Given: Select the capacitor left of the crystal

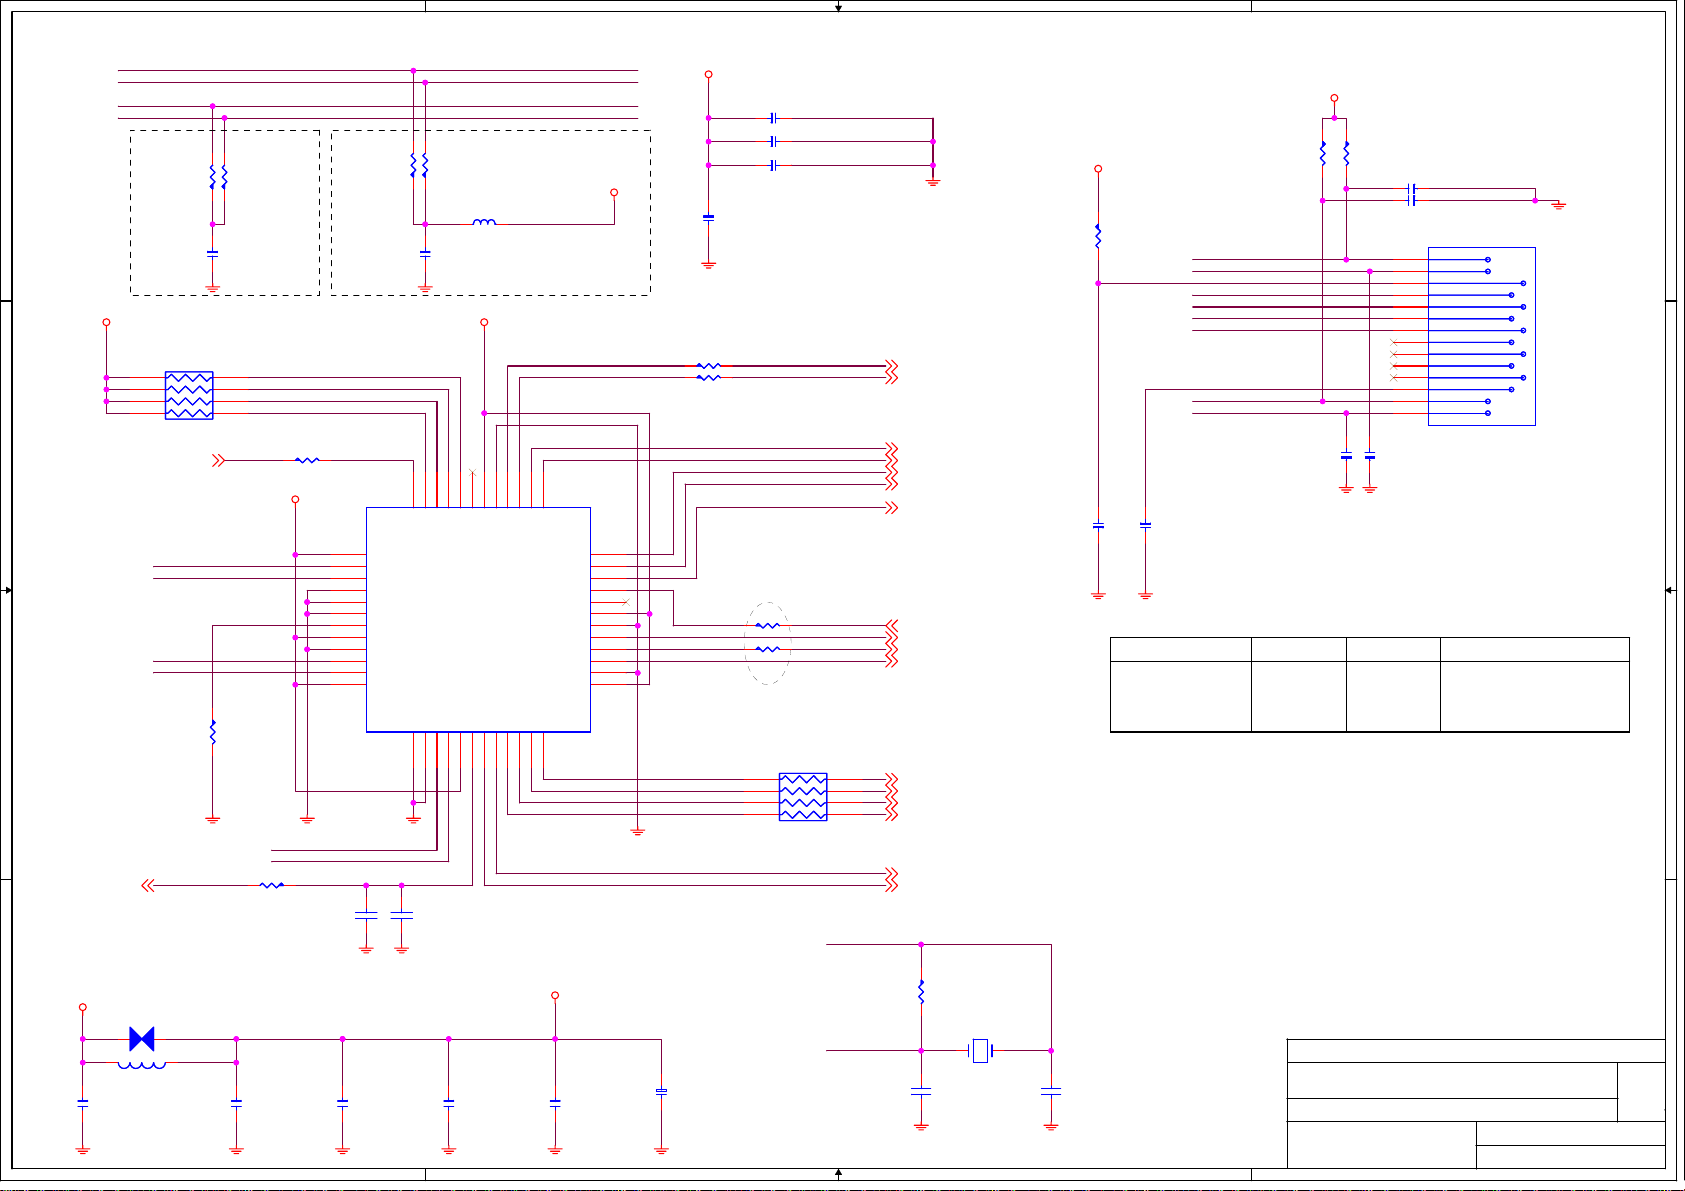Looking at the screenshot, I should (921, 1092).
